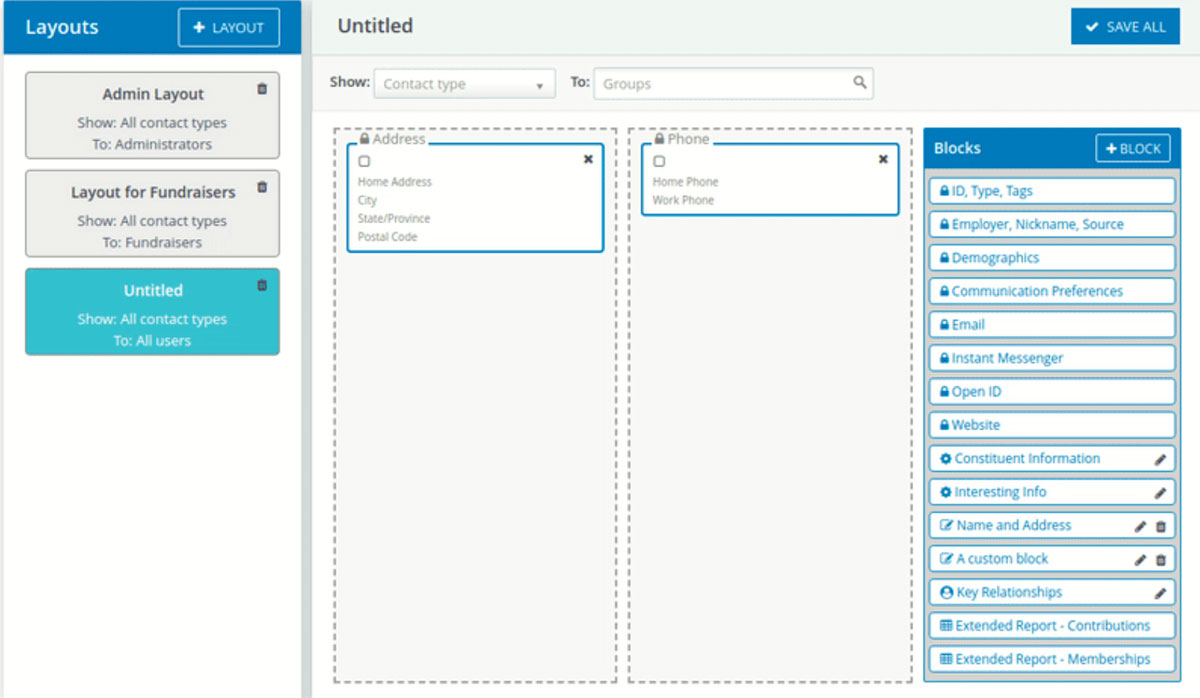Screen dimensions: 1200x698
Task: Edit the Key Relationships block
Action: point(1160,592)
